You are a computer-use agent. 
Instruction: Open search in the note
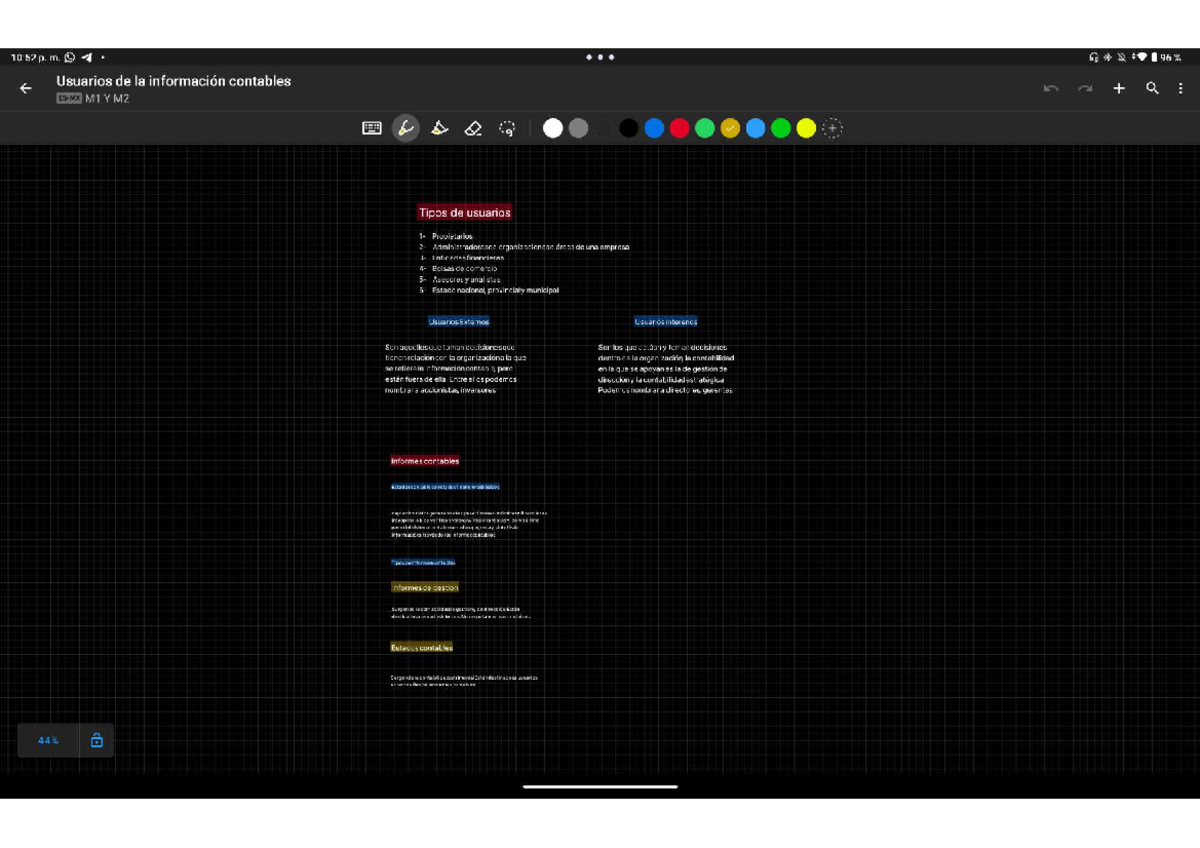click(x=1152, y=88)
